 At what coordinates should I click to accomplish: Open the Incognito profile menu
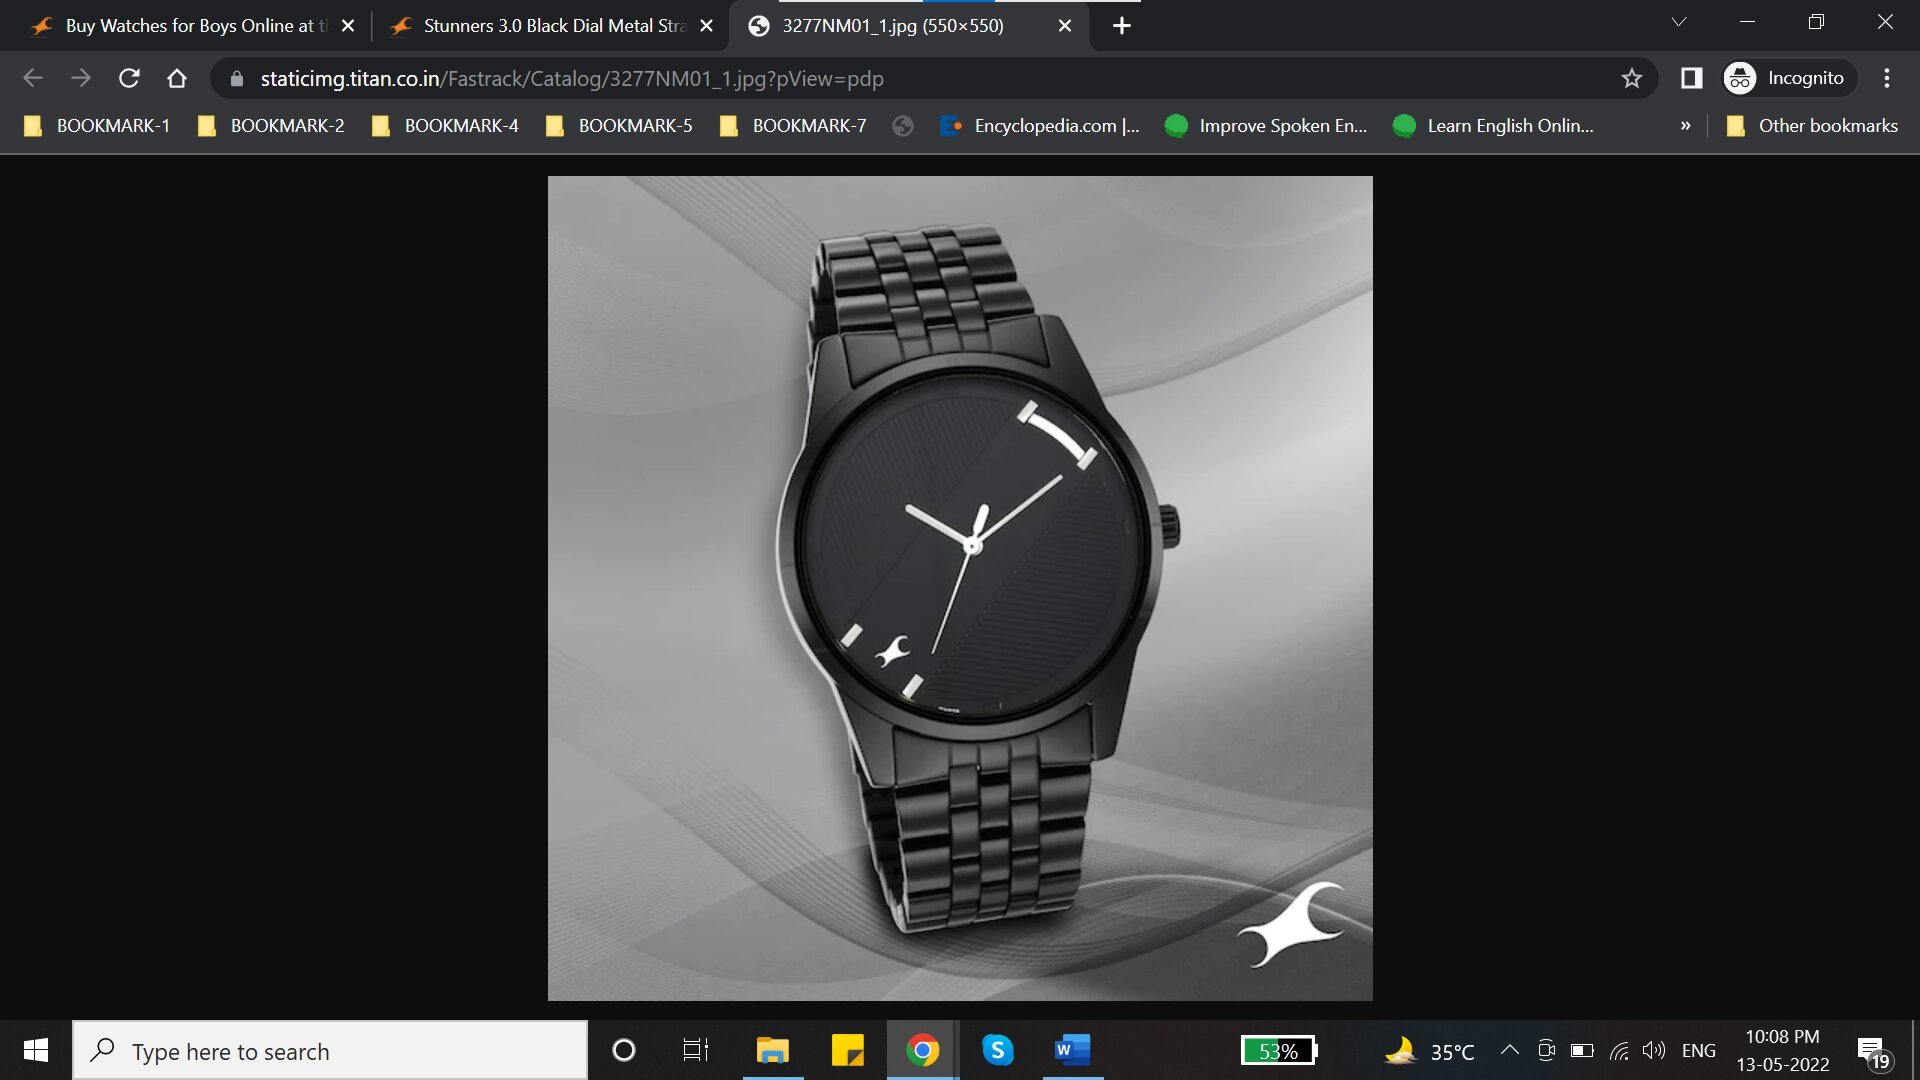click(x=1787, y=78)
